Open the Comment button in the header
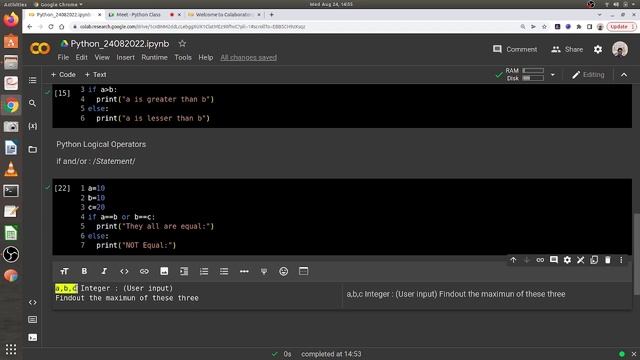This screenshot has height=360, width=640. (x=515, y=49)
